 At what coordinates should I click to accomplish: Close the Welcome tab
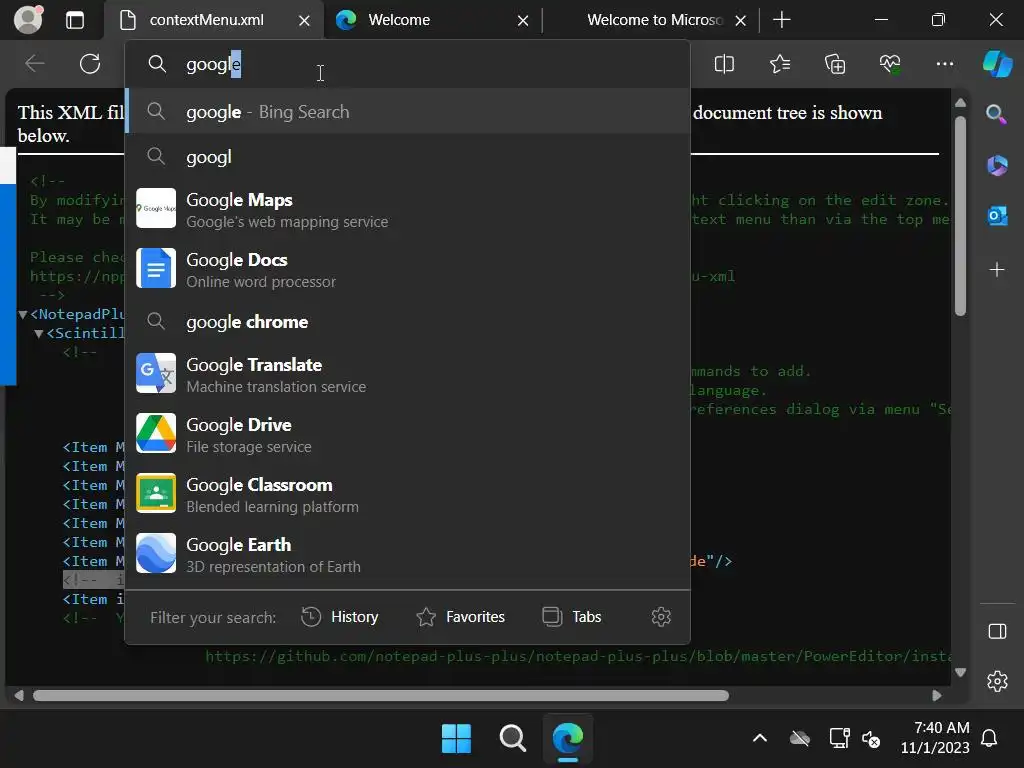(523, 21)
